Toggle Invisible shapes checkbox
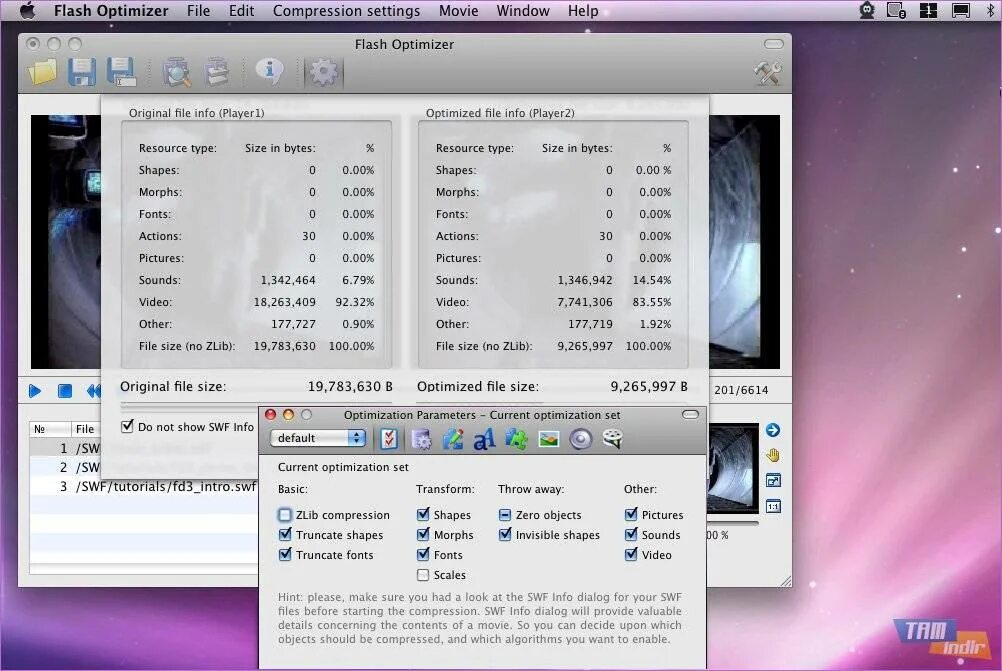Screen dimensions: 1002x671 tap(505, 534)
